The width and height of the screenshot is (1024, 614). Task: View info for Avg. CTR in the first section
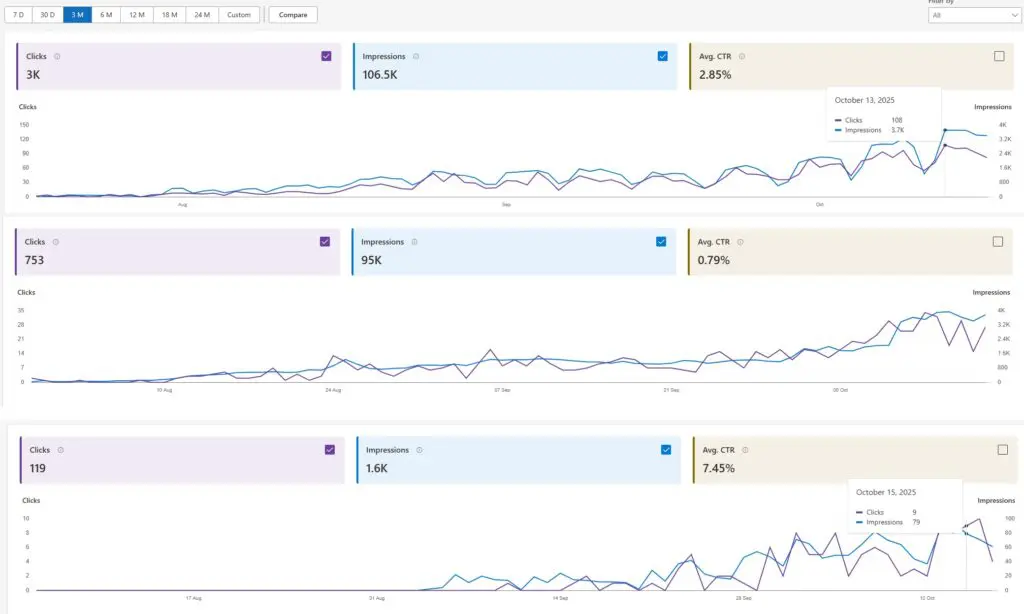tap(741, 56)
